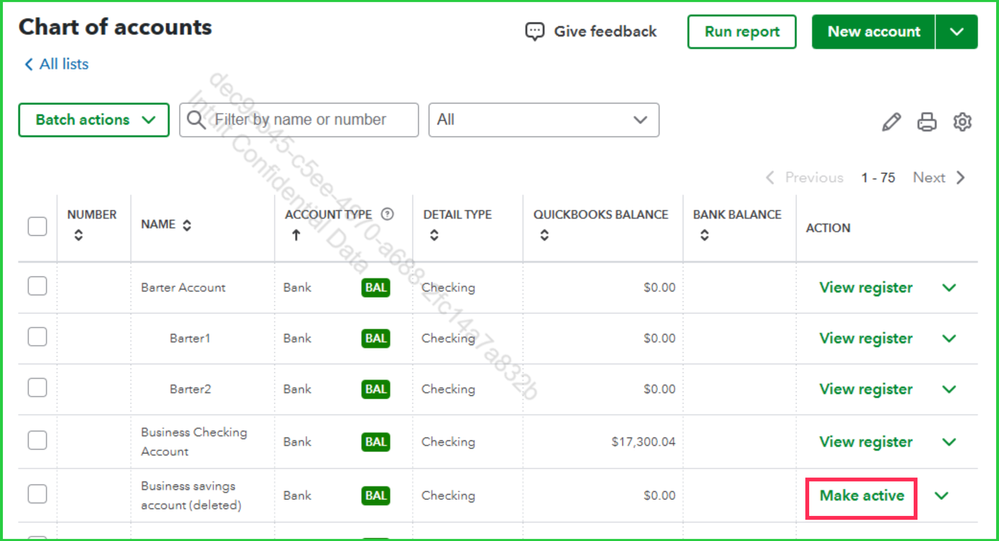Click the Give feedback speech bubble icon

coord(535,32)
